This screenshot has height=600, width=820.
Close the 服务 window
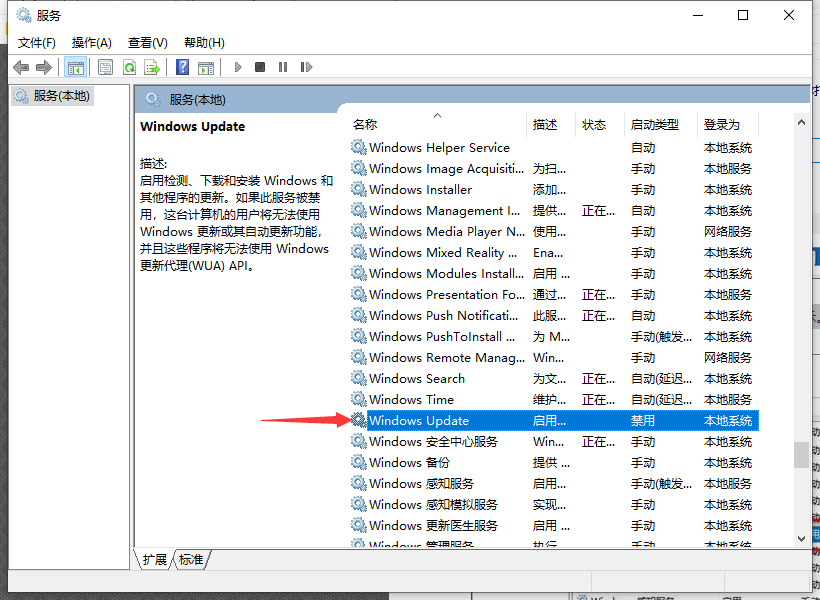789,15
